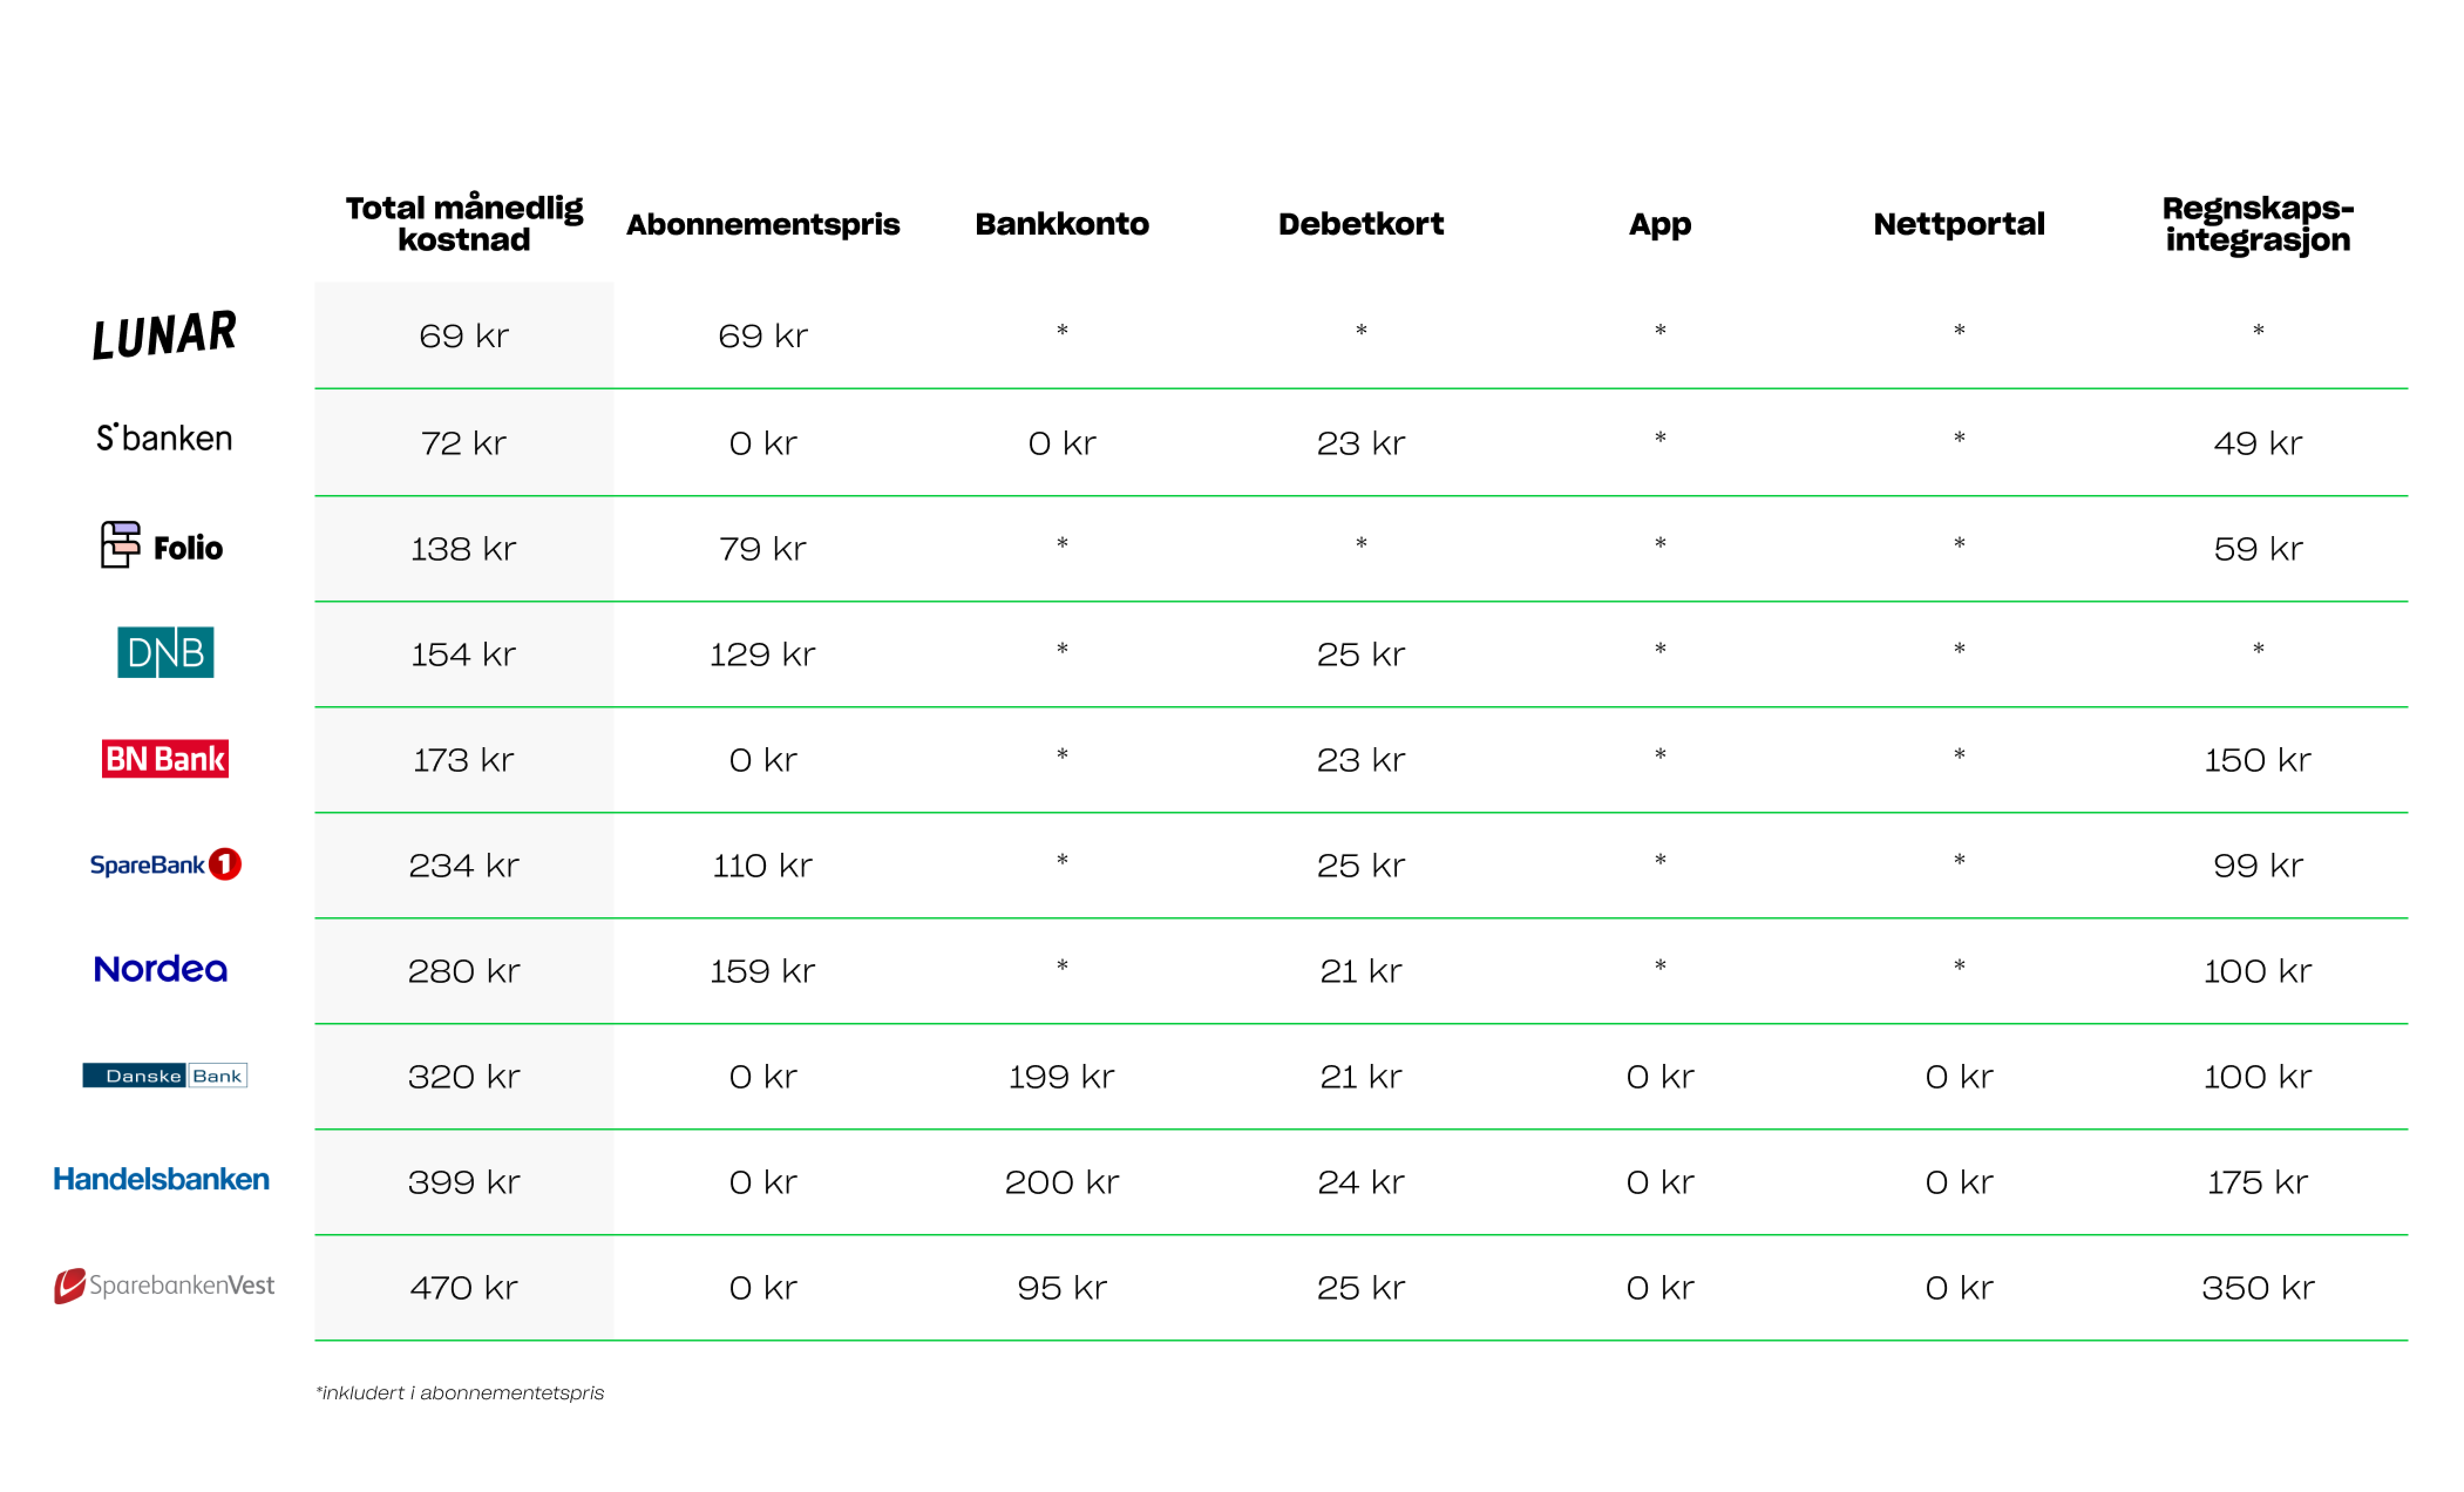Click Lunar's 69 kr total cost cell

(464, 336)
